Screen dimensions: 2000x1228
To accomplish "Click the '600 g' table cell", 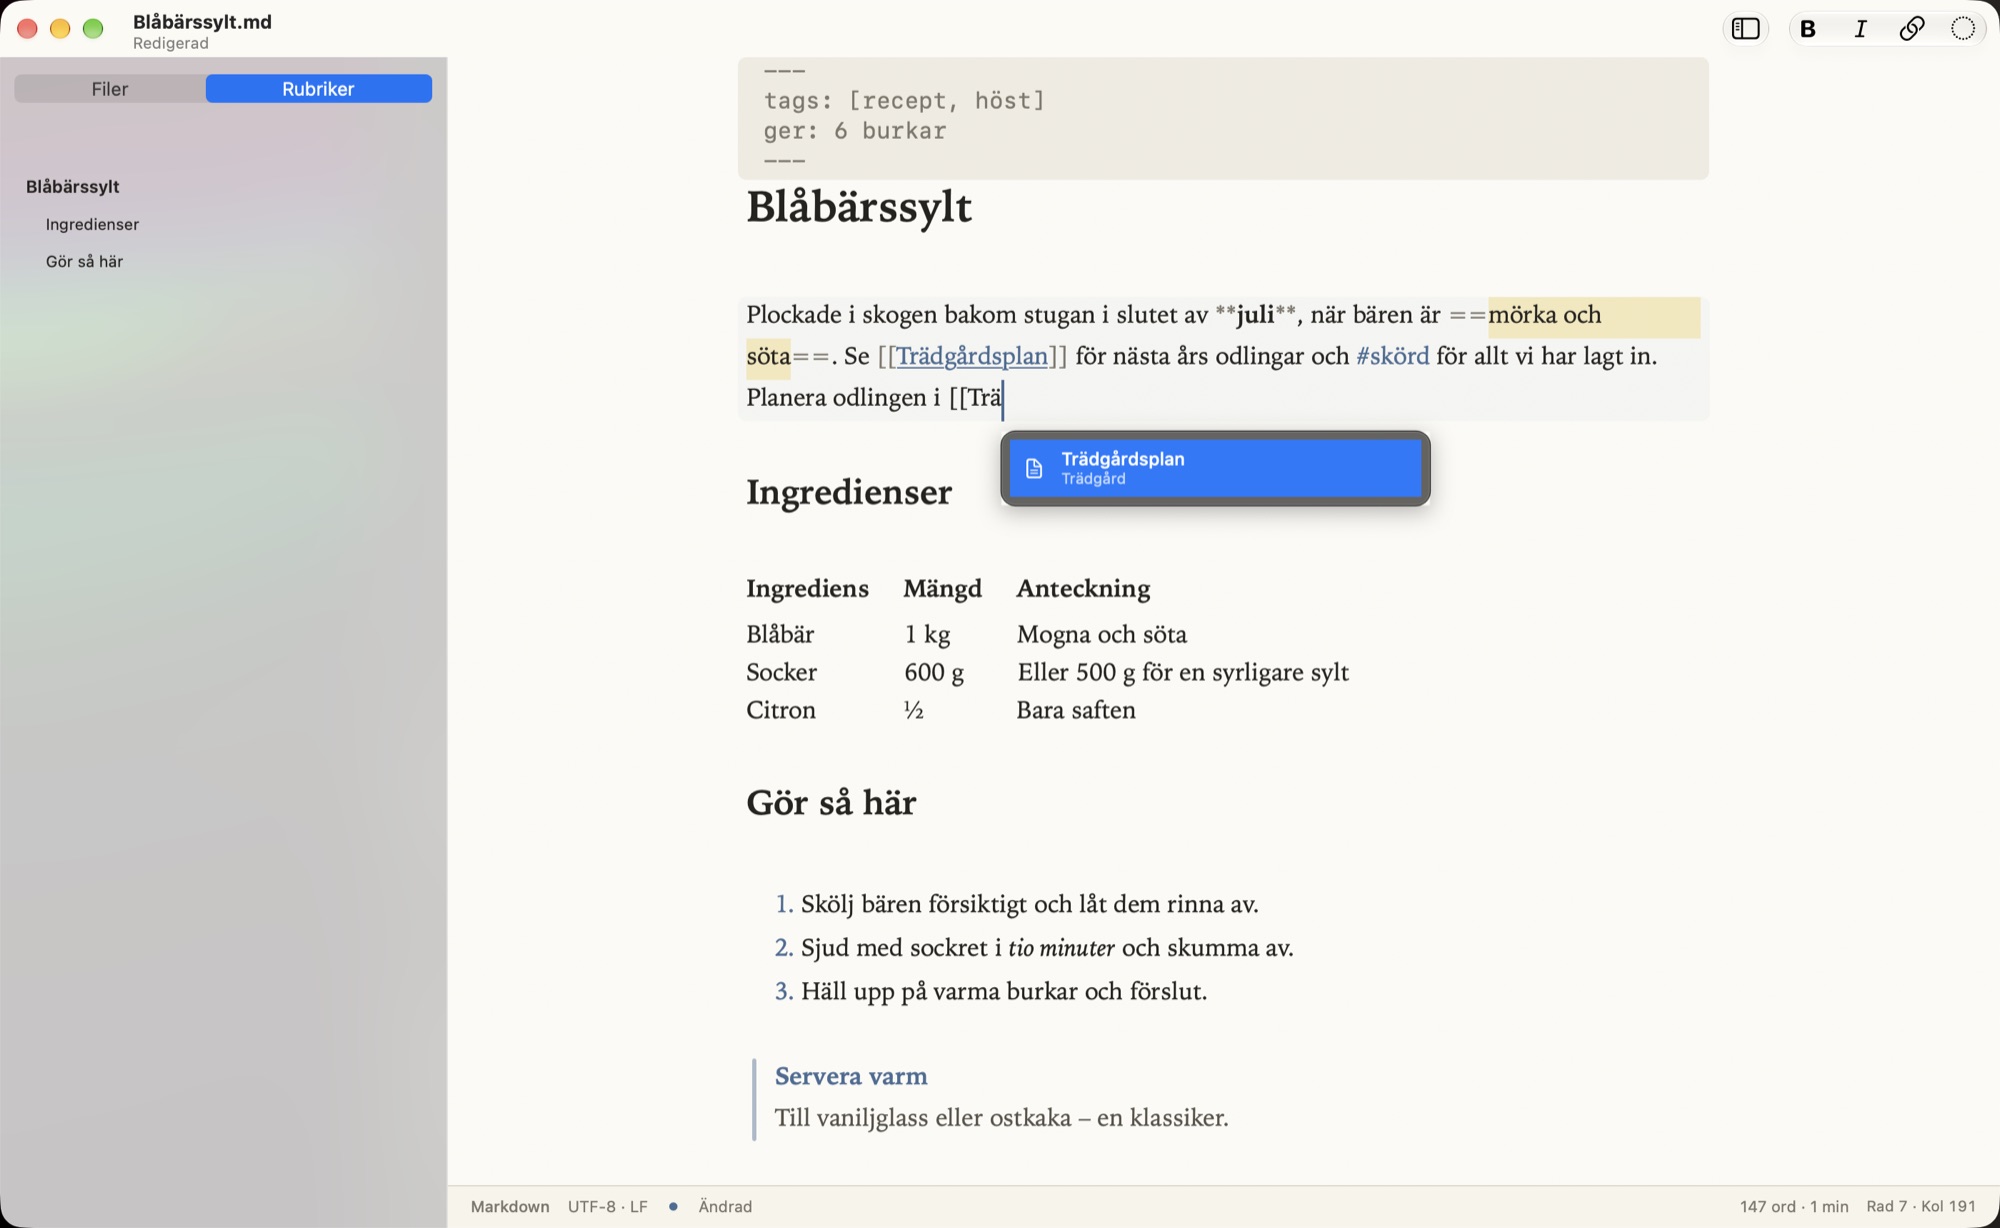I will point(934,672).
